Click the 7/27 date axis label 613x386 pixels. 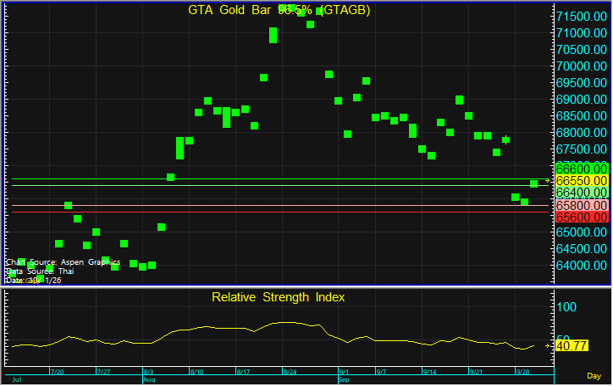tap(104, 372)
